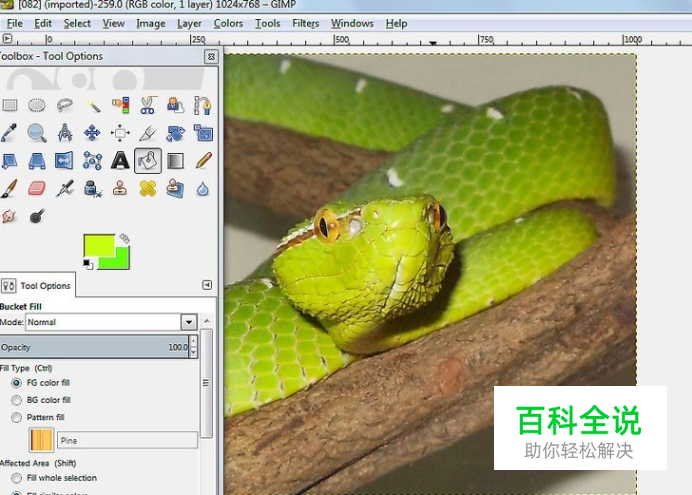Reset colors to default black and white
The width and height of the screenshot is (692, 495).
click(88, 264)
